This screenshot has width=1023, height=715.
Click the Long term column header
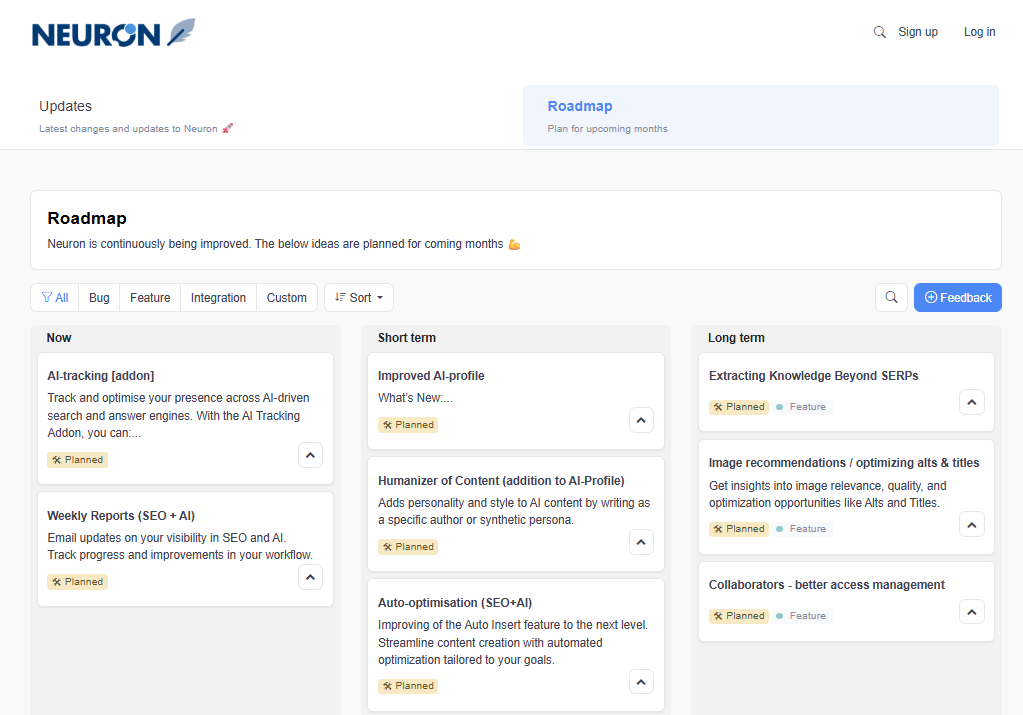tap(736, 338)
